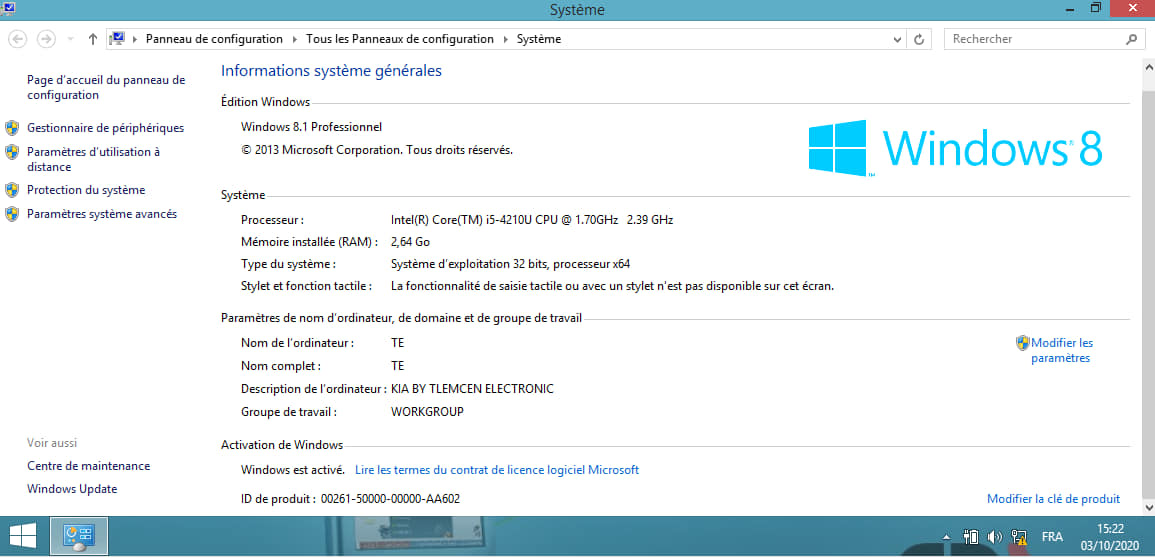Click the magnifier search icon
Screen dimensions: 1155x558
pos(1132,39)
